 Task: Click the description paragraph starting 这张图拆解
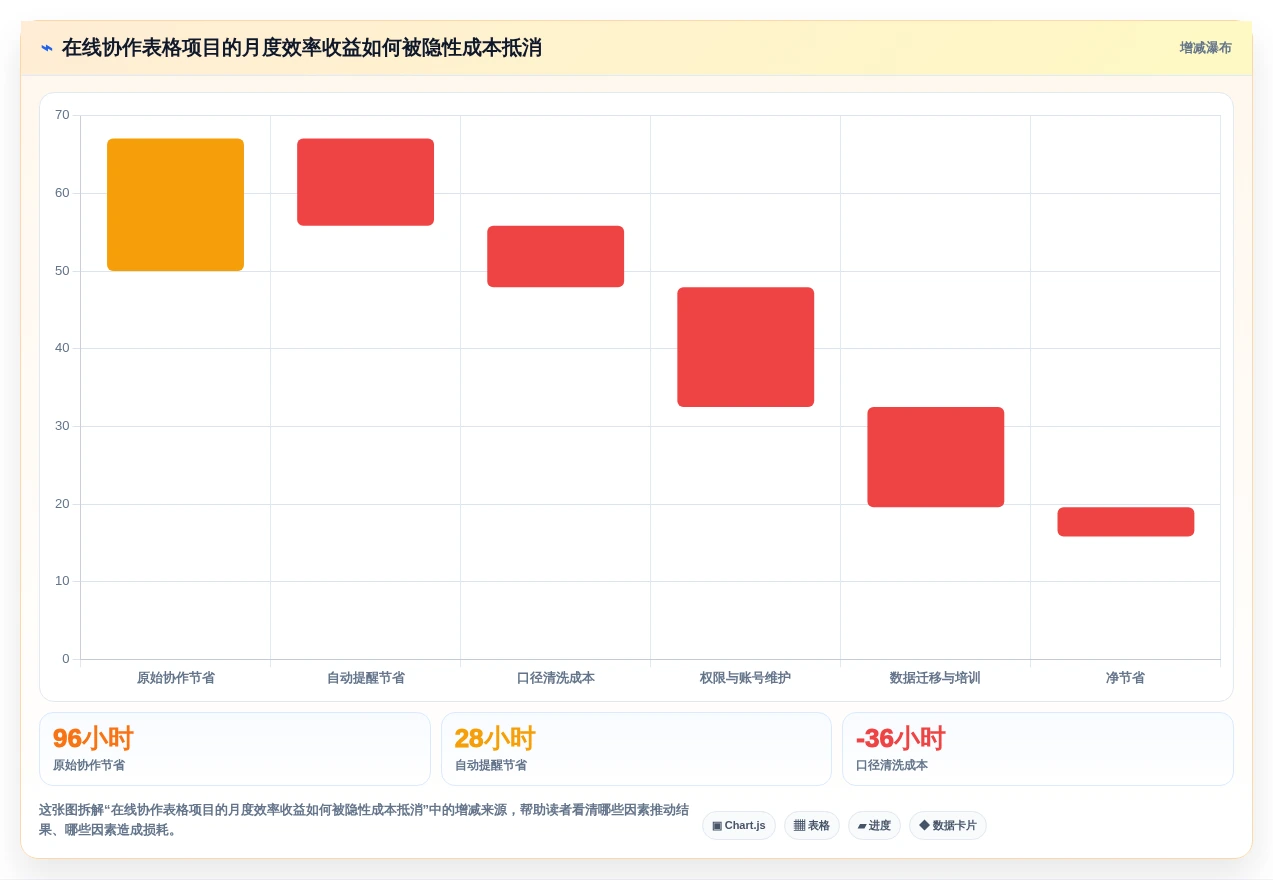pos(364,820)
